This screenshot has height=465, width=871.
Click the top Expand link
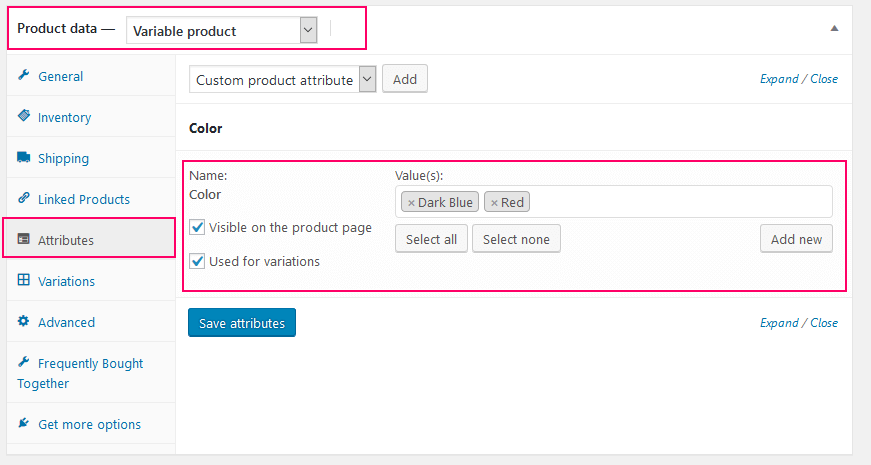tap(779, 79)
